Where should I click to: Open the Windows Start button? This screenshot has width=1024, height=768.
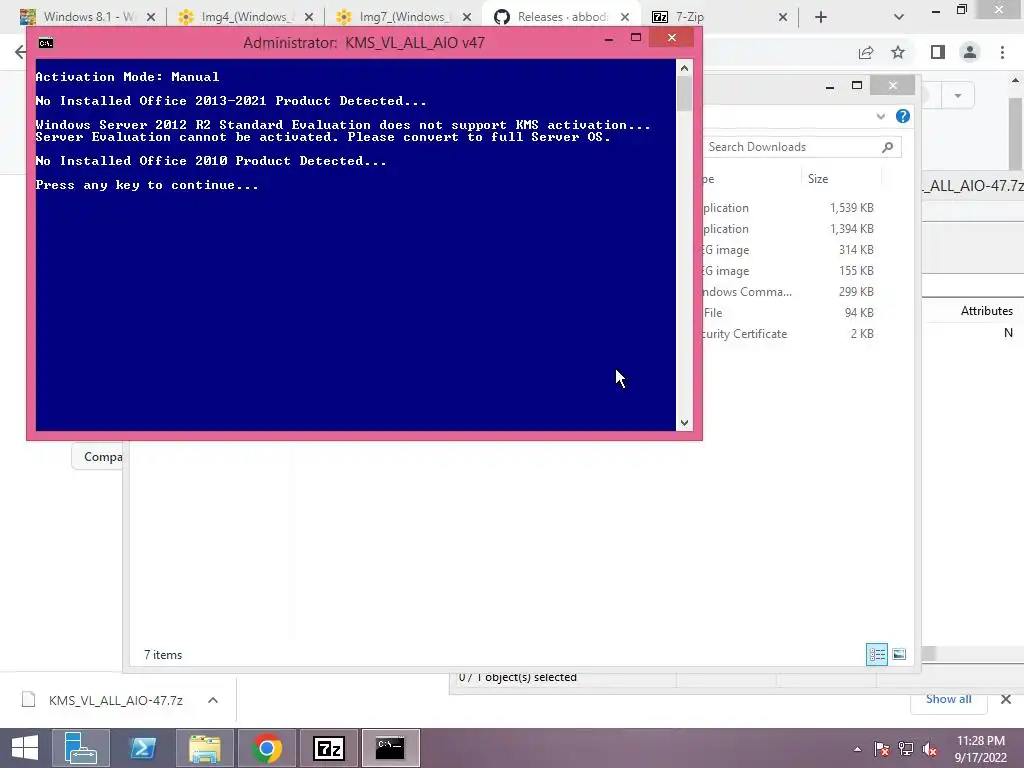pos(25,748)
